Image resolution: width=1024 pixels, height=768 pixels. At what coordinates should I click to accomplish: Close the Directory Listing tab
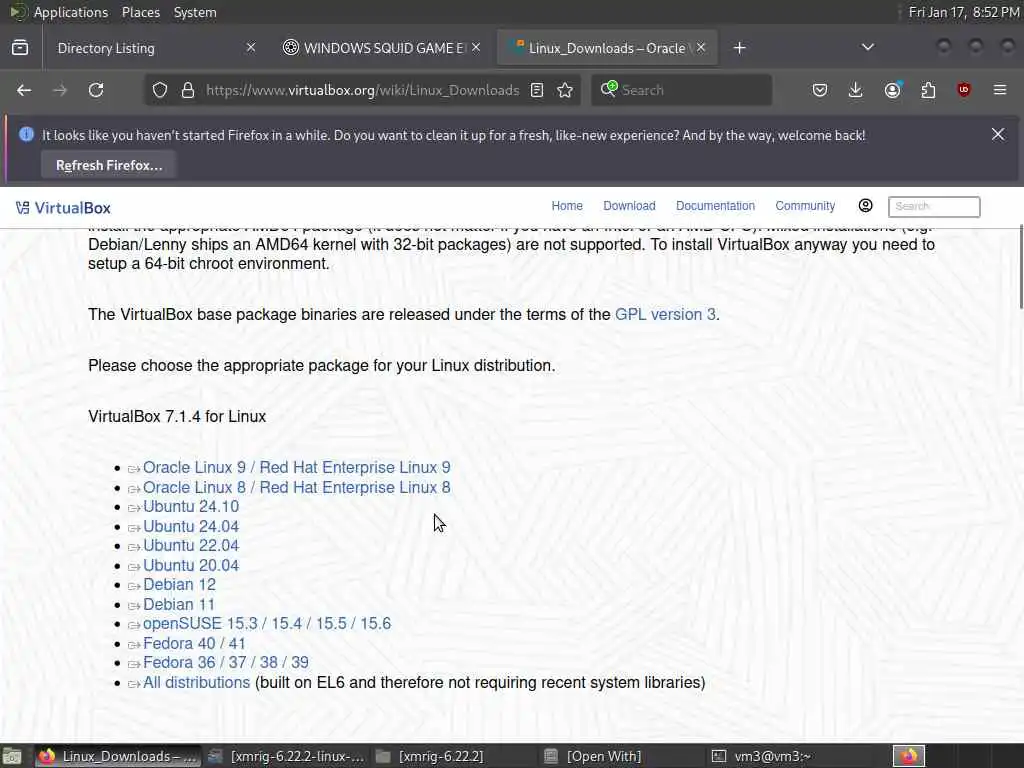coord(251,48)
